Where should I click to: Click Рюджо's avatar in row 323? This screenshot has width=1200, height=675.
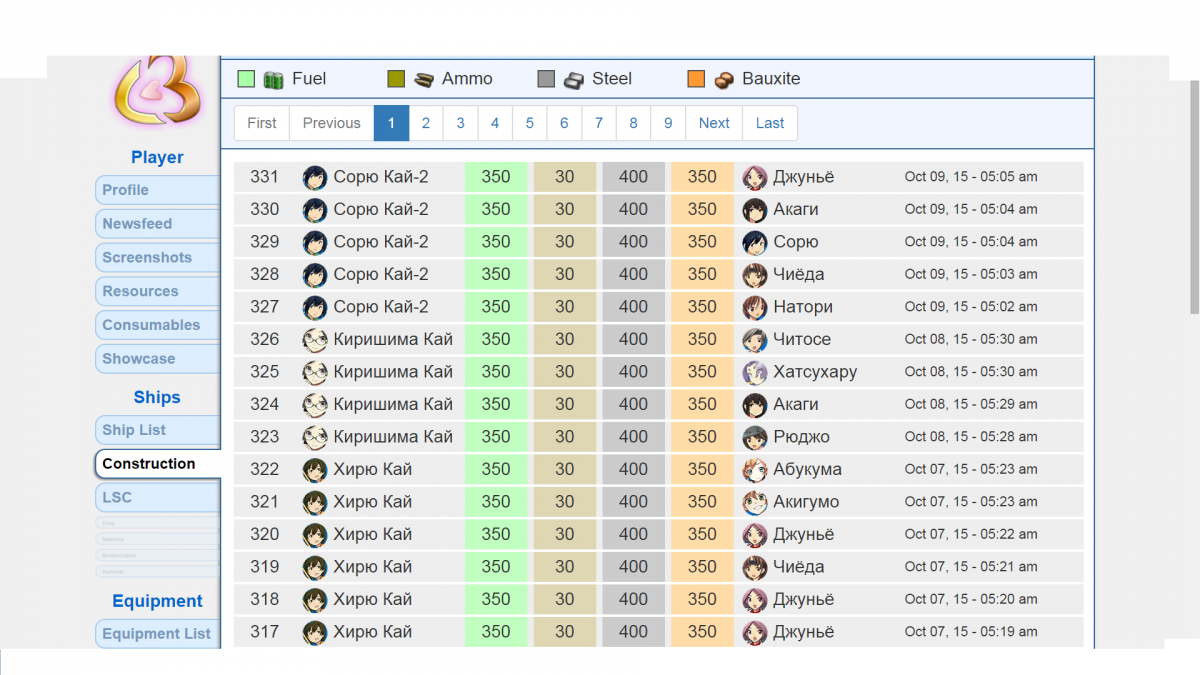tap(755, 437)
